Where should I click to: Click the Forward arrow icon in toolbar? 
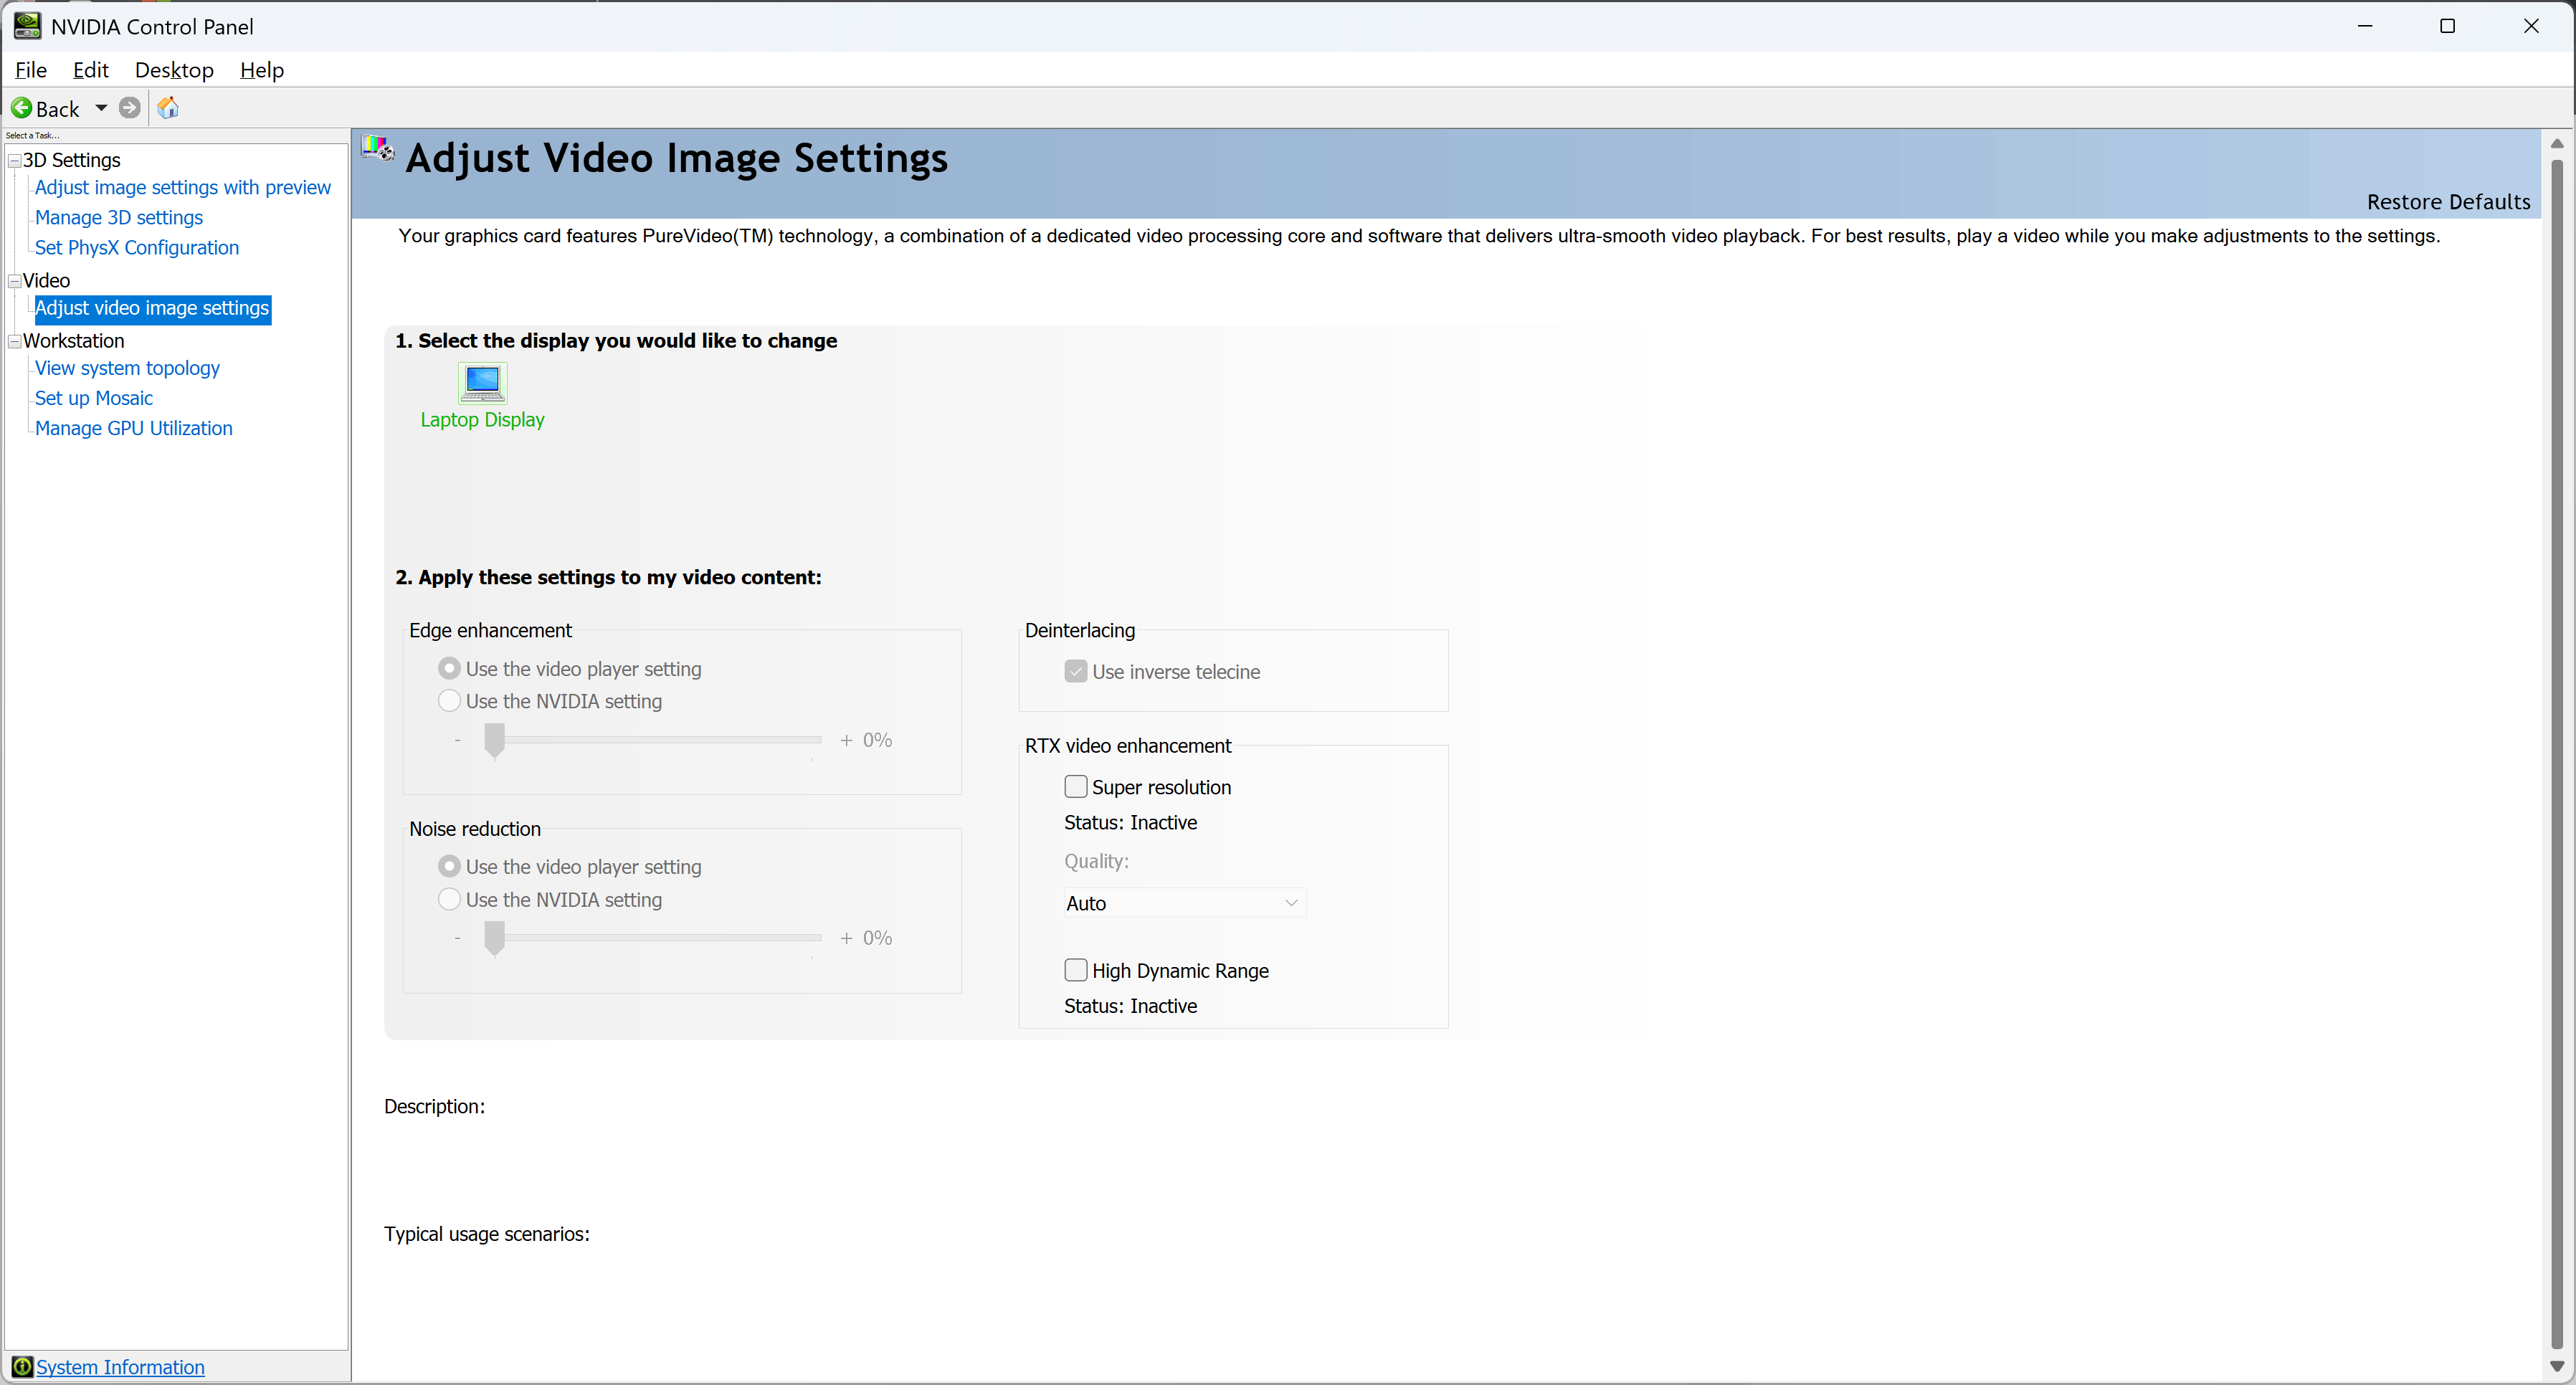click(129, 108)
